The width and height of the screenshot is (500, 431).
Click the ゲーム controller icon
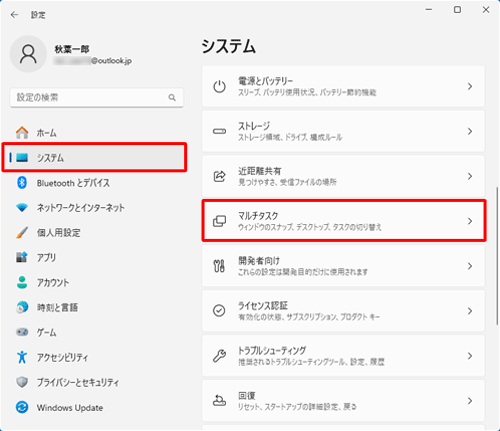tap(22, 332)
